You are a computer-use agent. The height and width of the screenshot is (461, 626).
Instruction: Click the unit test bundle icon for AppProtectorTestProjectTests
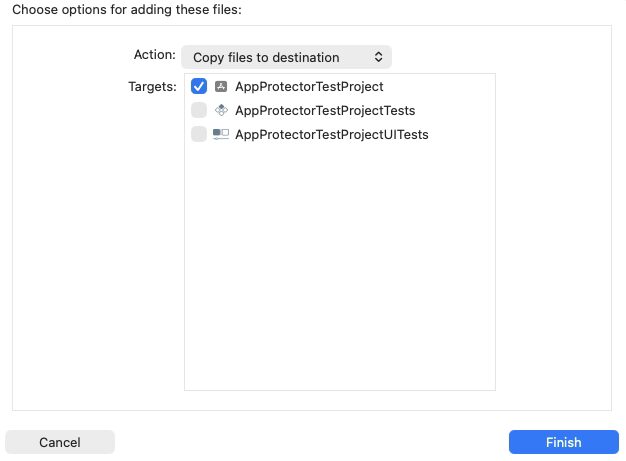pyautogui.click(x=221, y=110)
